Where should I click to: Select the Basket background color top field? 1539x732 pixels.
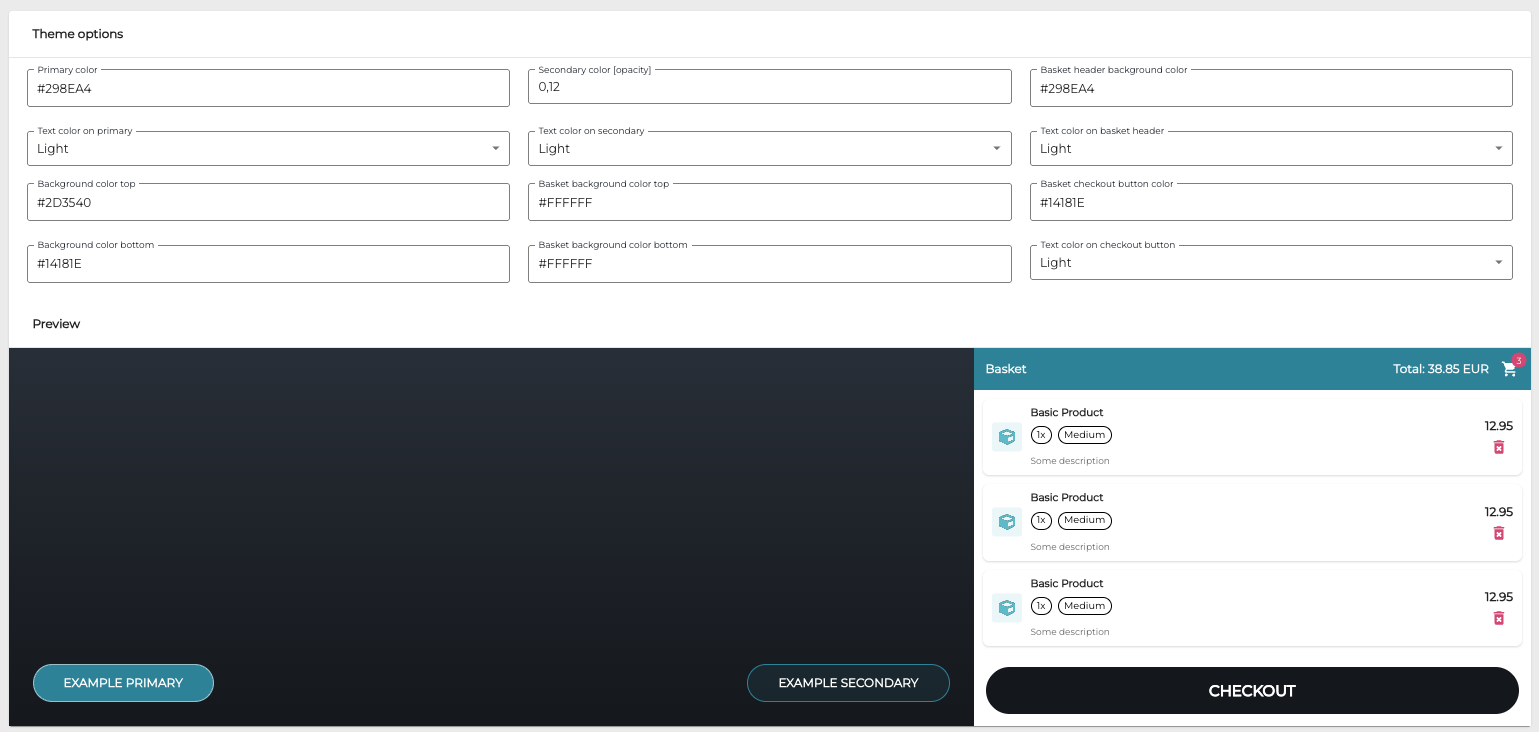pos(769,202)
